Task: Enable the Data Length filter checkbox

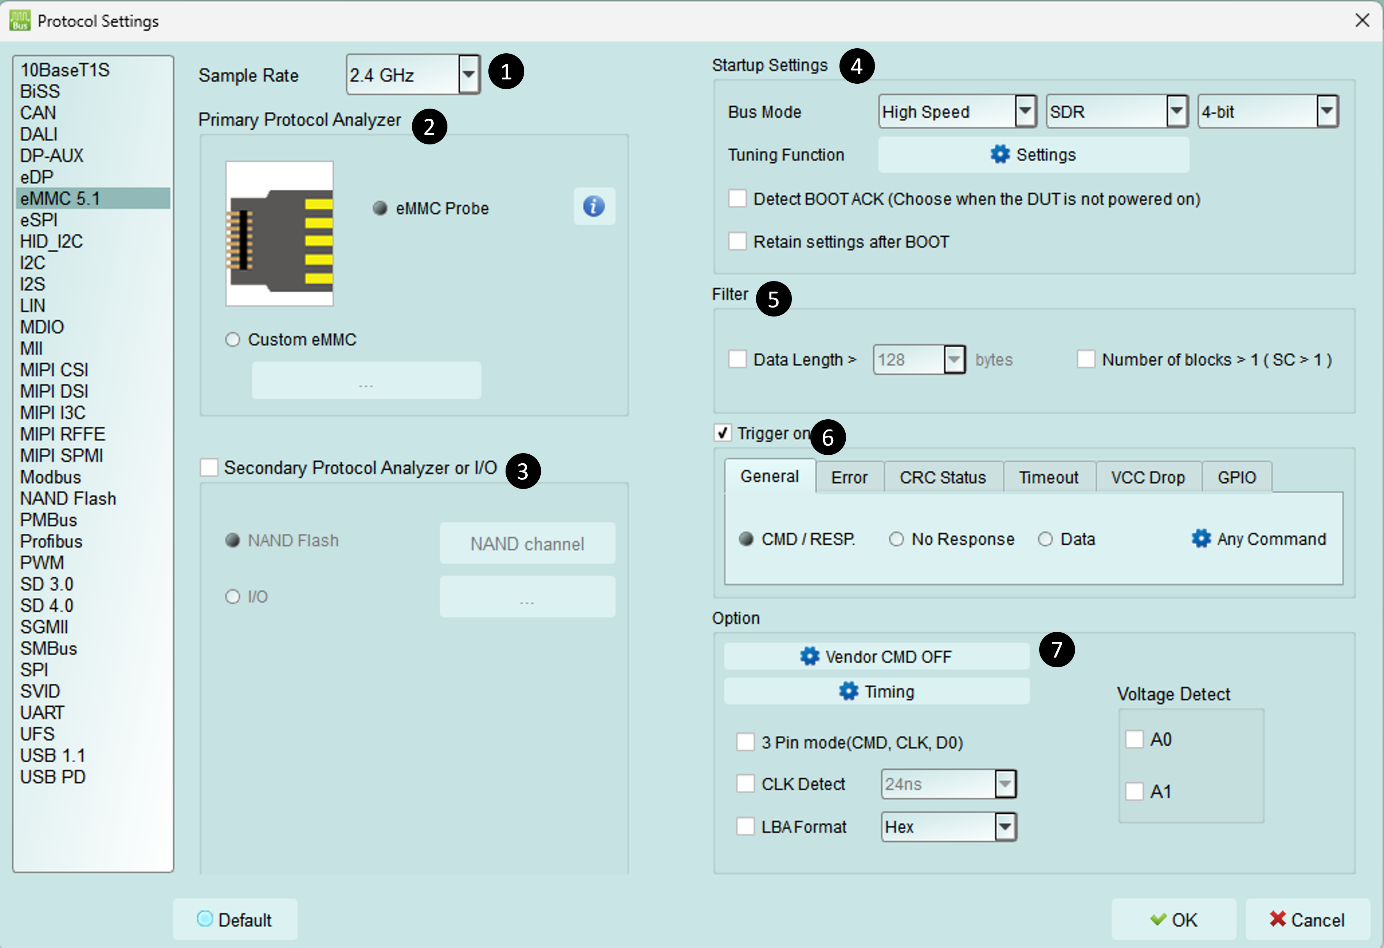Action: click(x=738, y=359)
